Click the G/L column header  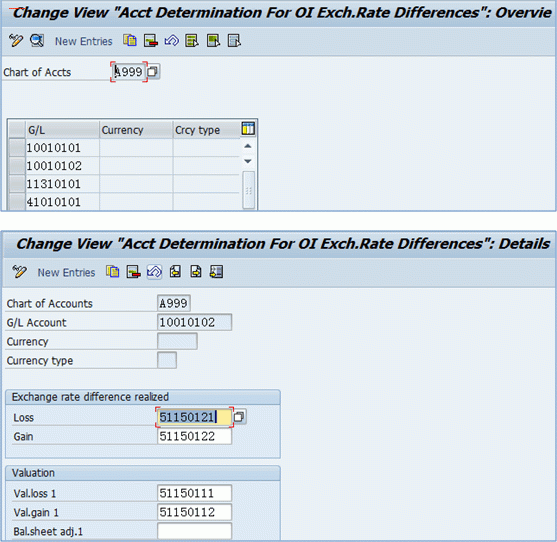[x=62, y=130]
